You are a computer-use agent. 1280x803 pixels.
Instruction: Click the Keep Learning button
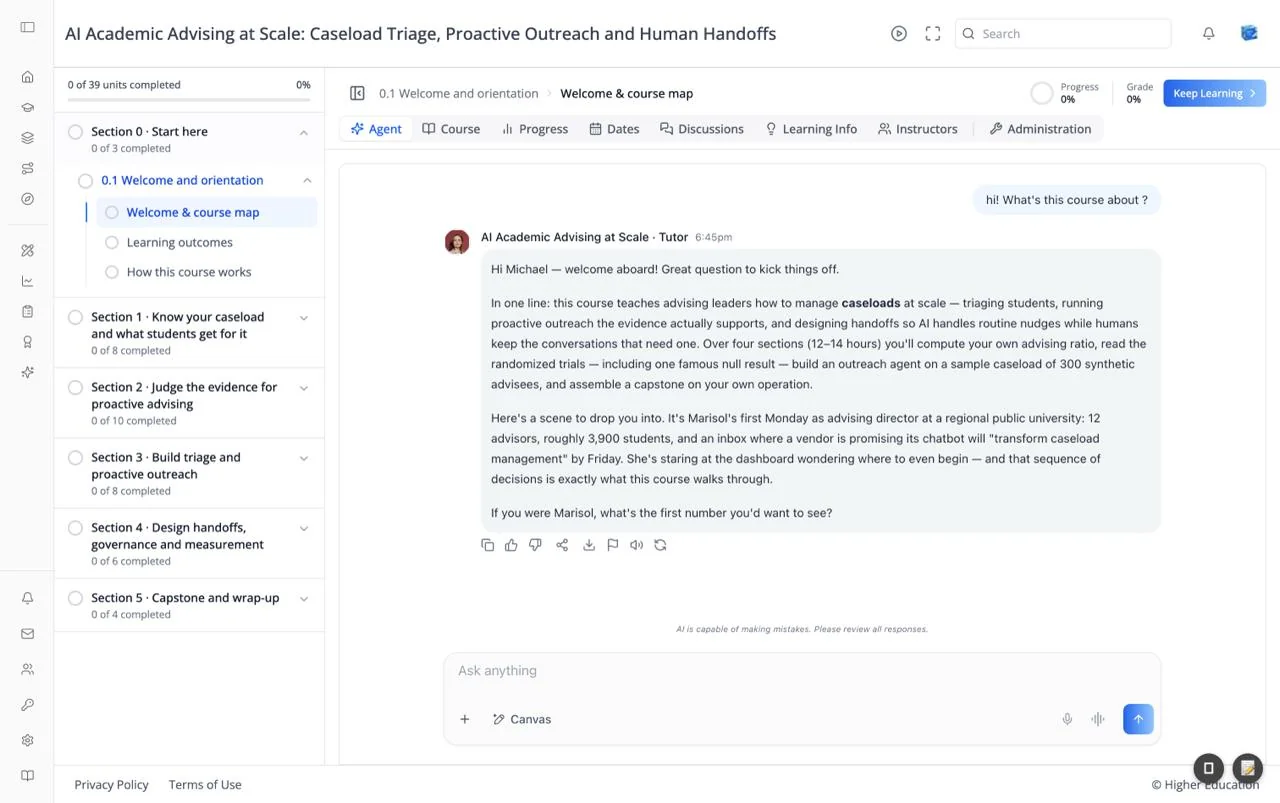click(x=1214, y=93)
